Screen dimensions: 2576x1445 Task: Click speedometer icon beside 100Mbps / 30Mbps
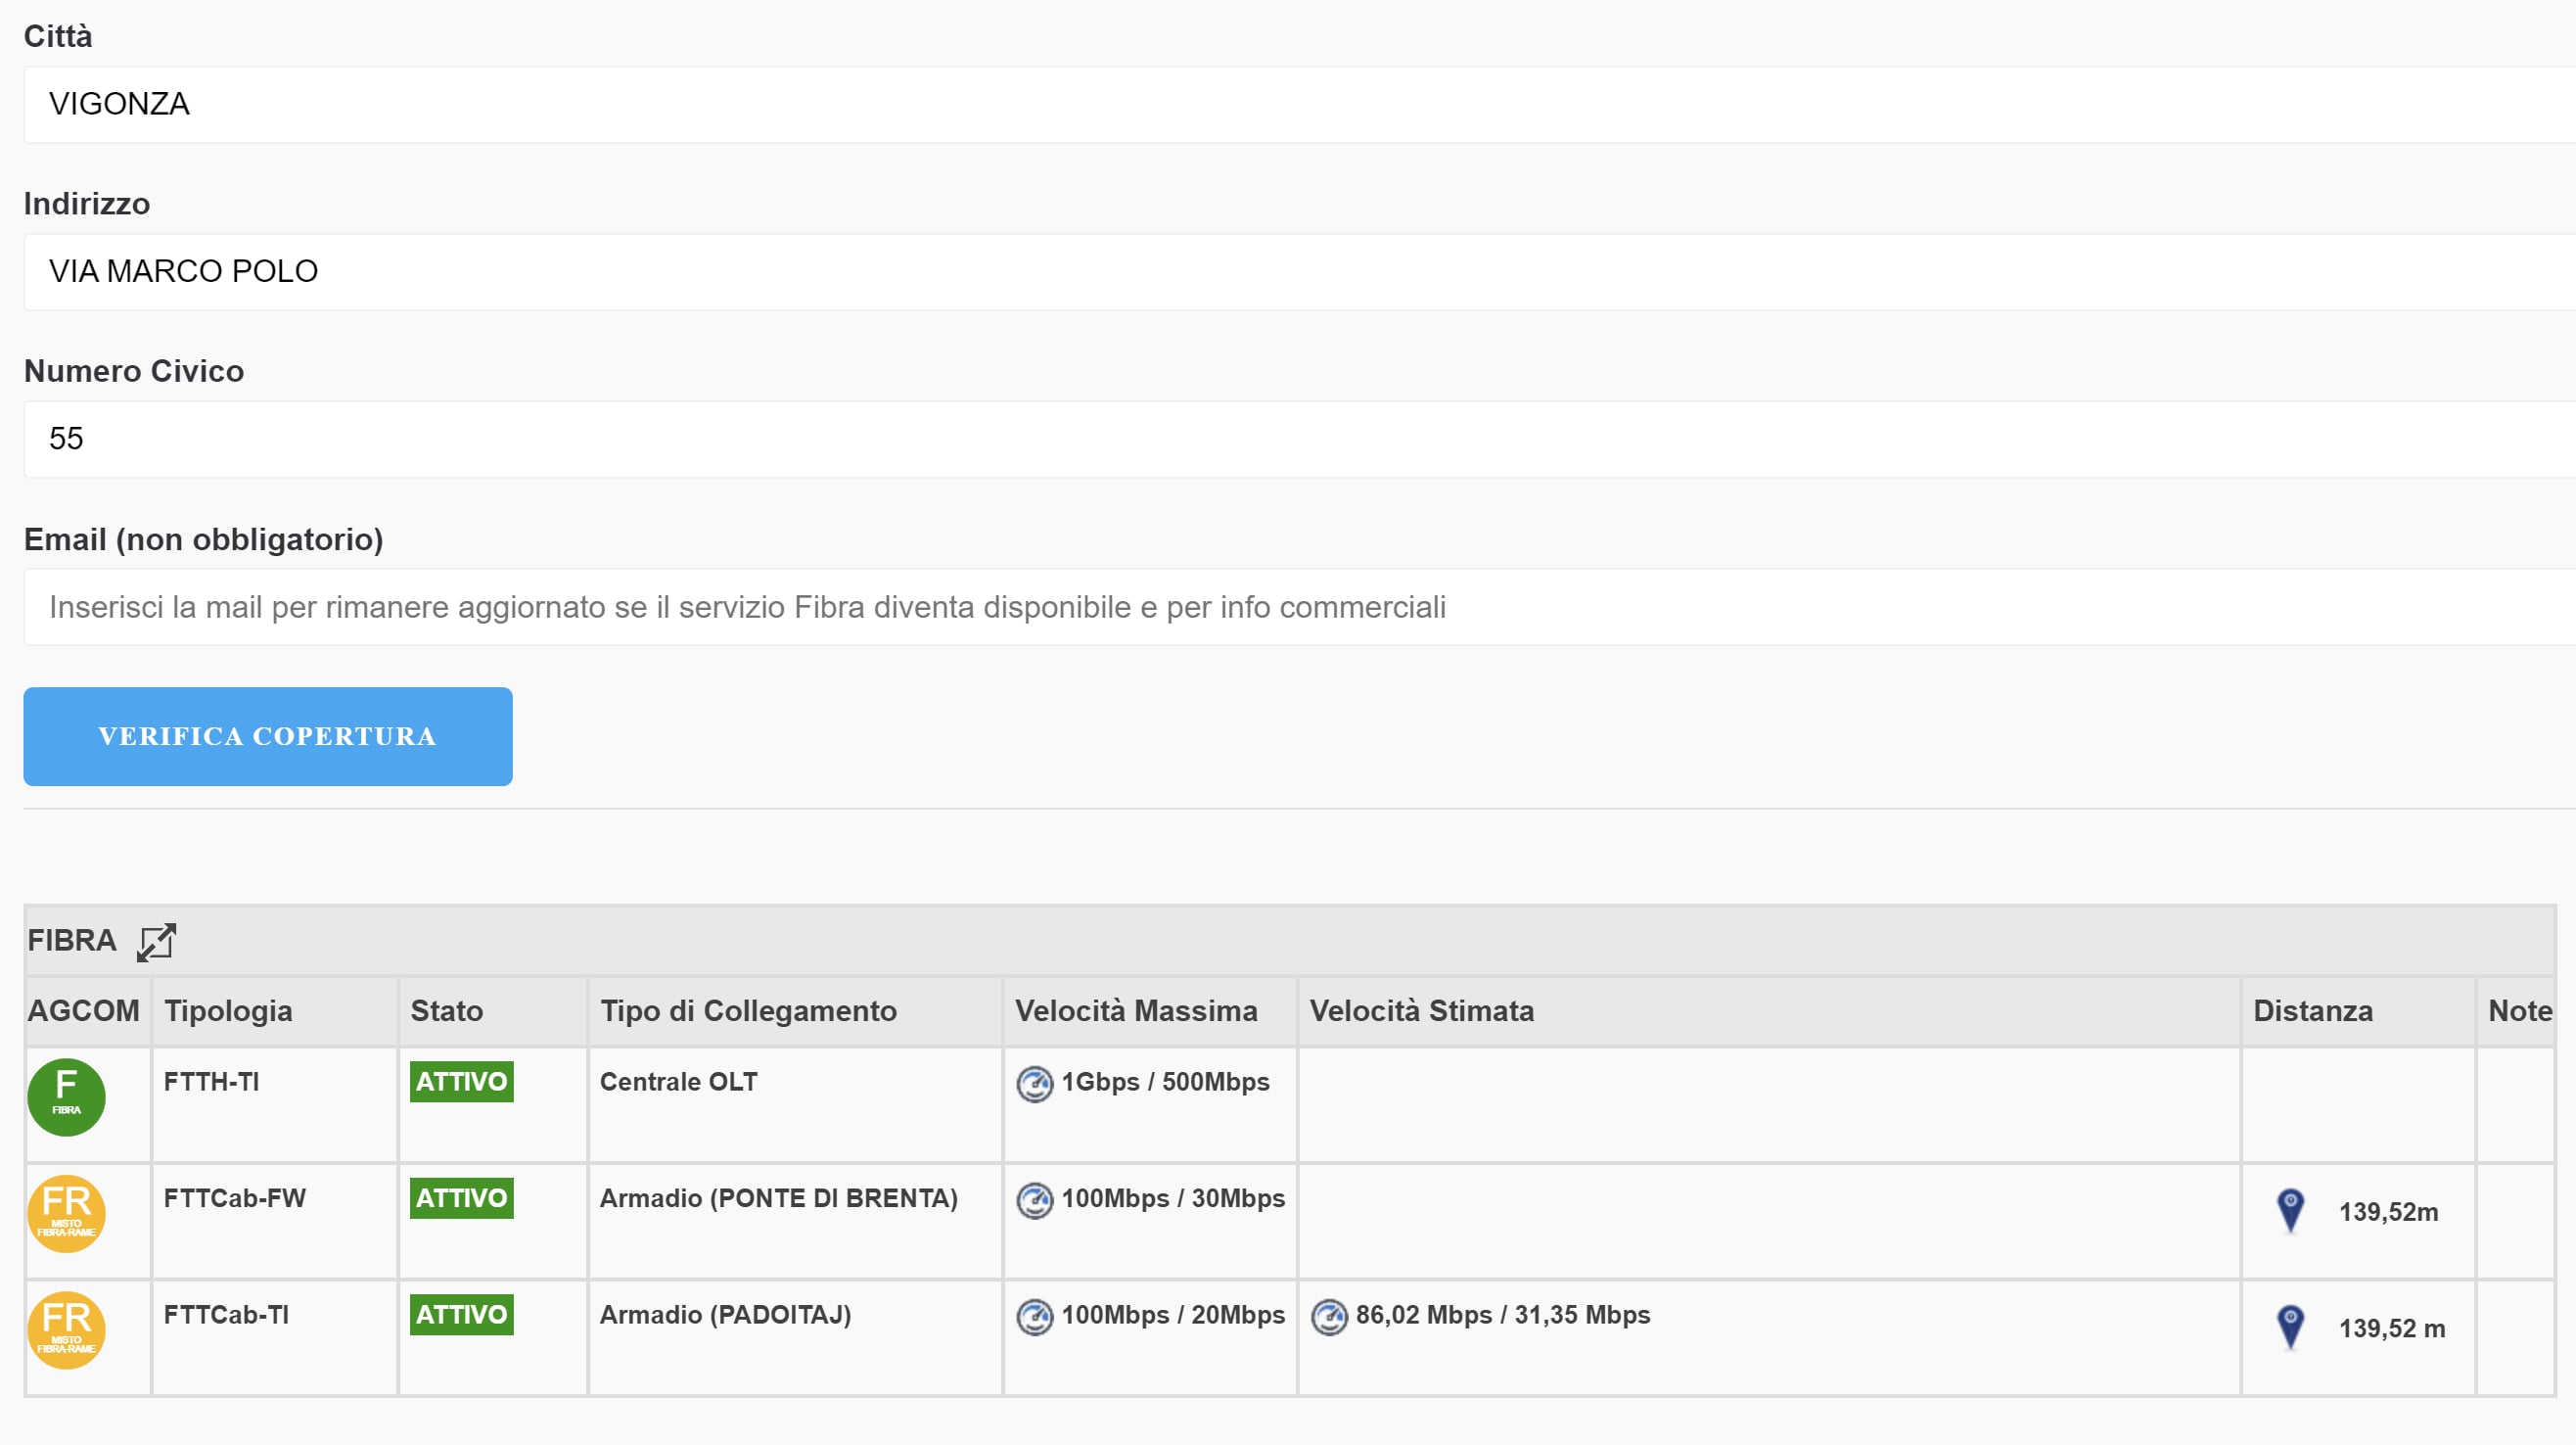(1034, 1199)
